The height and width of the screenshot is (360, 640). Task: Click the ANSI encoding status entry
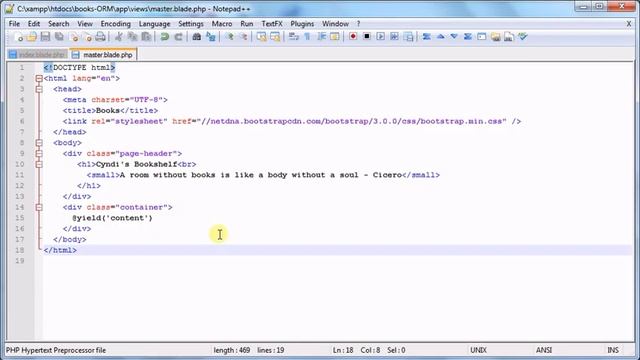544,350
